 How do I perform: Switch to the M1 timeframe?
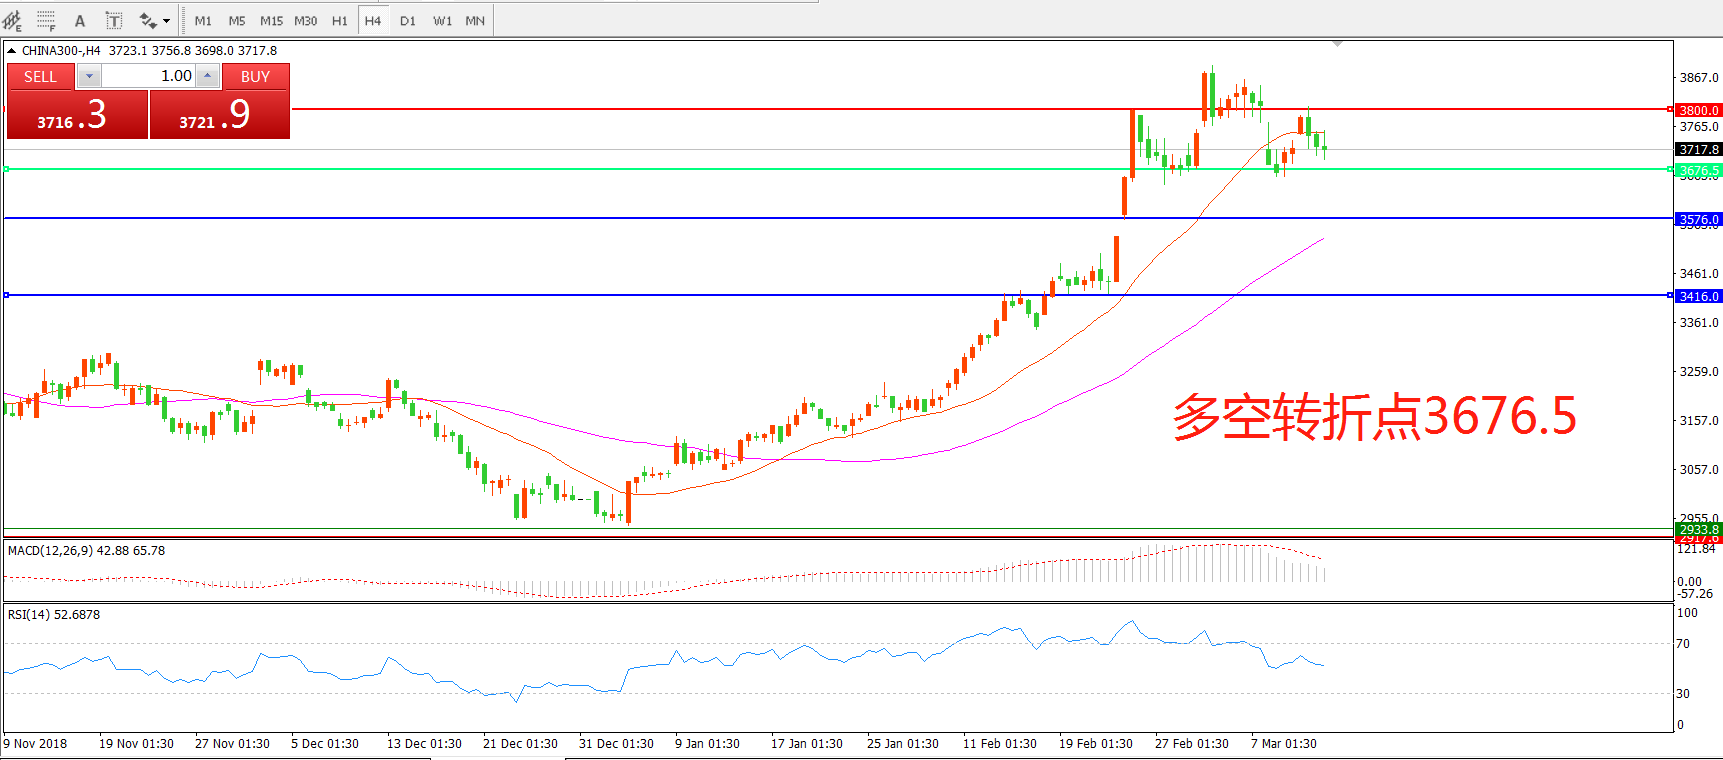tap(203, 20)
